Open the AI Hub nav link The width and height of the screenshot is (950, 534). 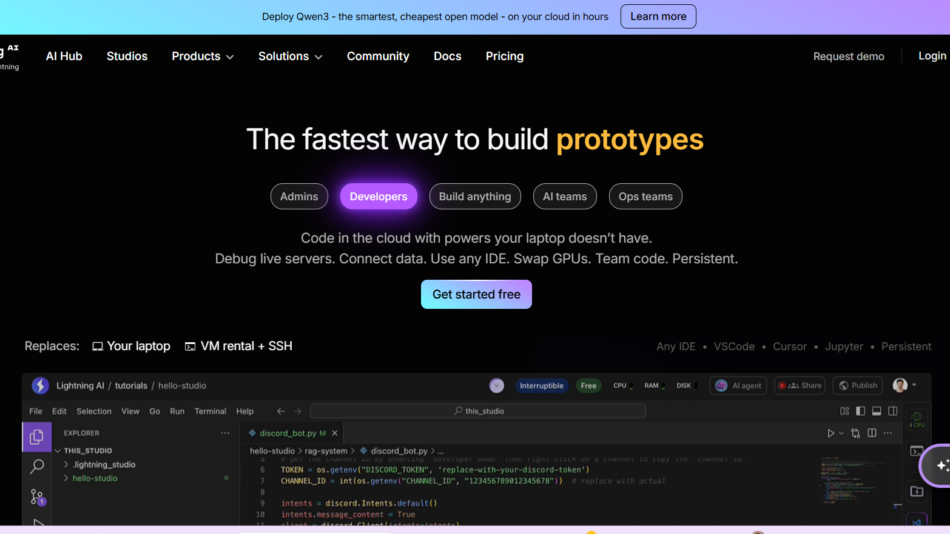(x=64, y=56)
